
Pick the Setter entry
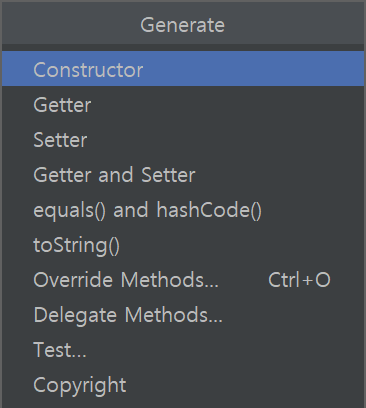tap(183, 139)
